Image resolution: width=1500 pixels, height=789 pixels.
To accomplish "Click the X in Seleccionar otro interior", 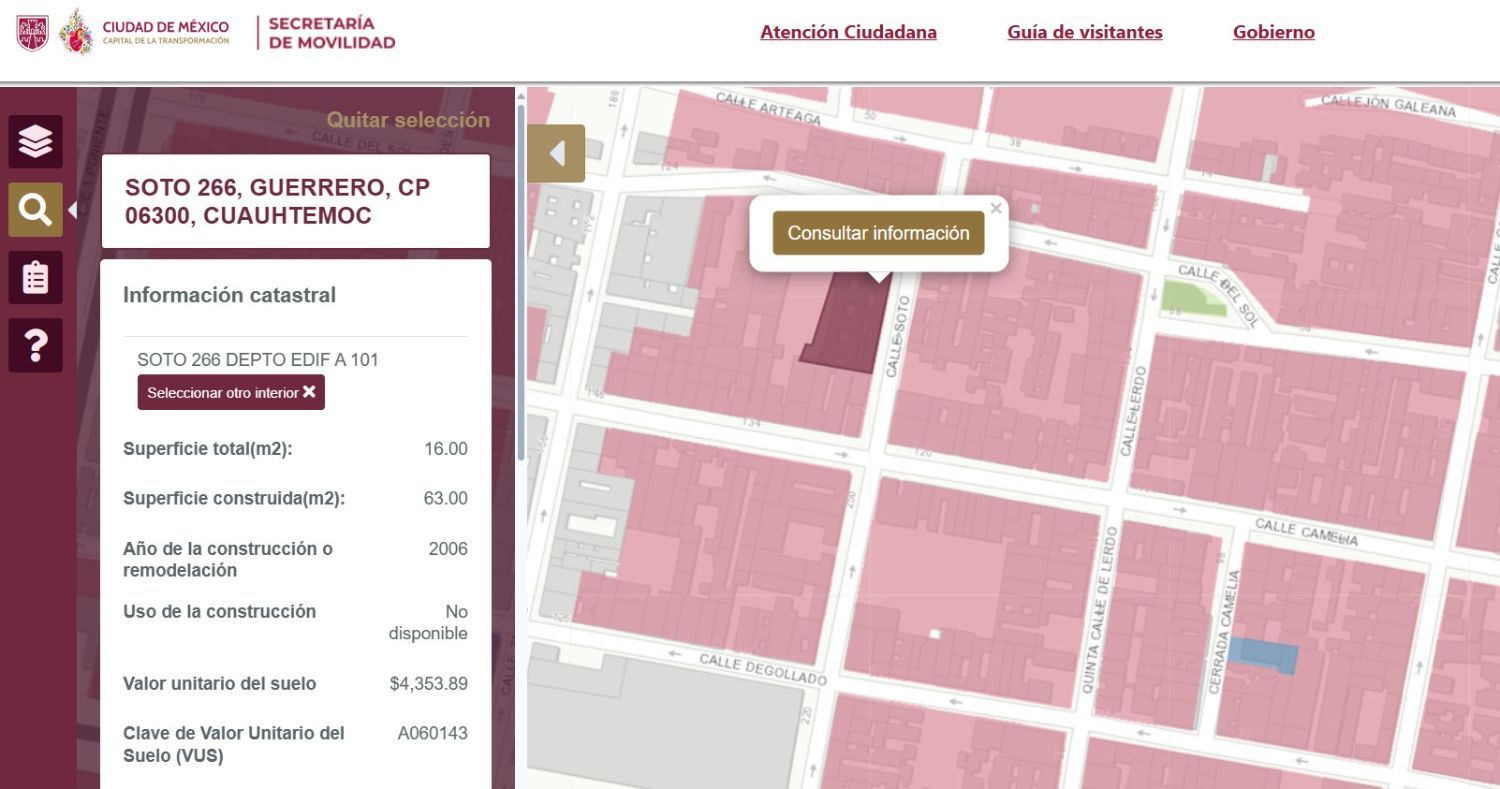I will pos(309,392).
